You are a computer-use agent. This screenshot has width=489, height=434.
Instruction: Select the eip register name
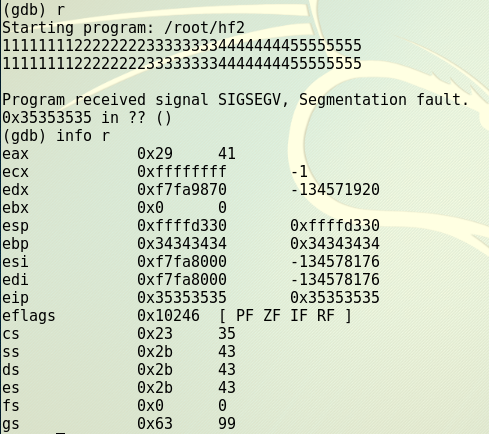pos(15,298)
